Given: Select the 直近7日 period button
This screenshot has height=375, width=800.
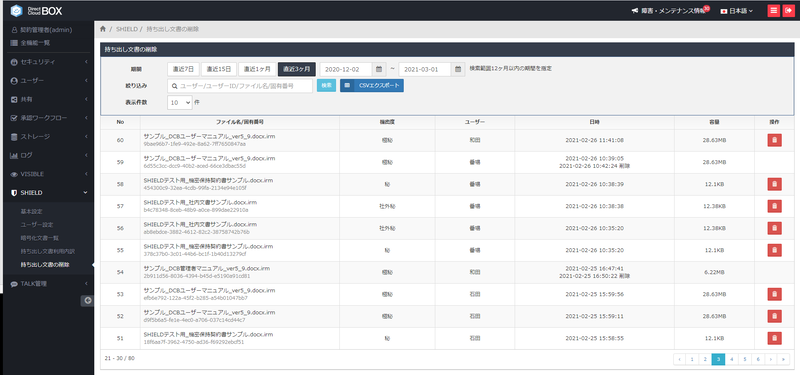Looking at the screenshot, I should (x=183, y=69).
